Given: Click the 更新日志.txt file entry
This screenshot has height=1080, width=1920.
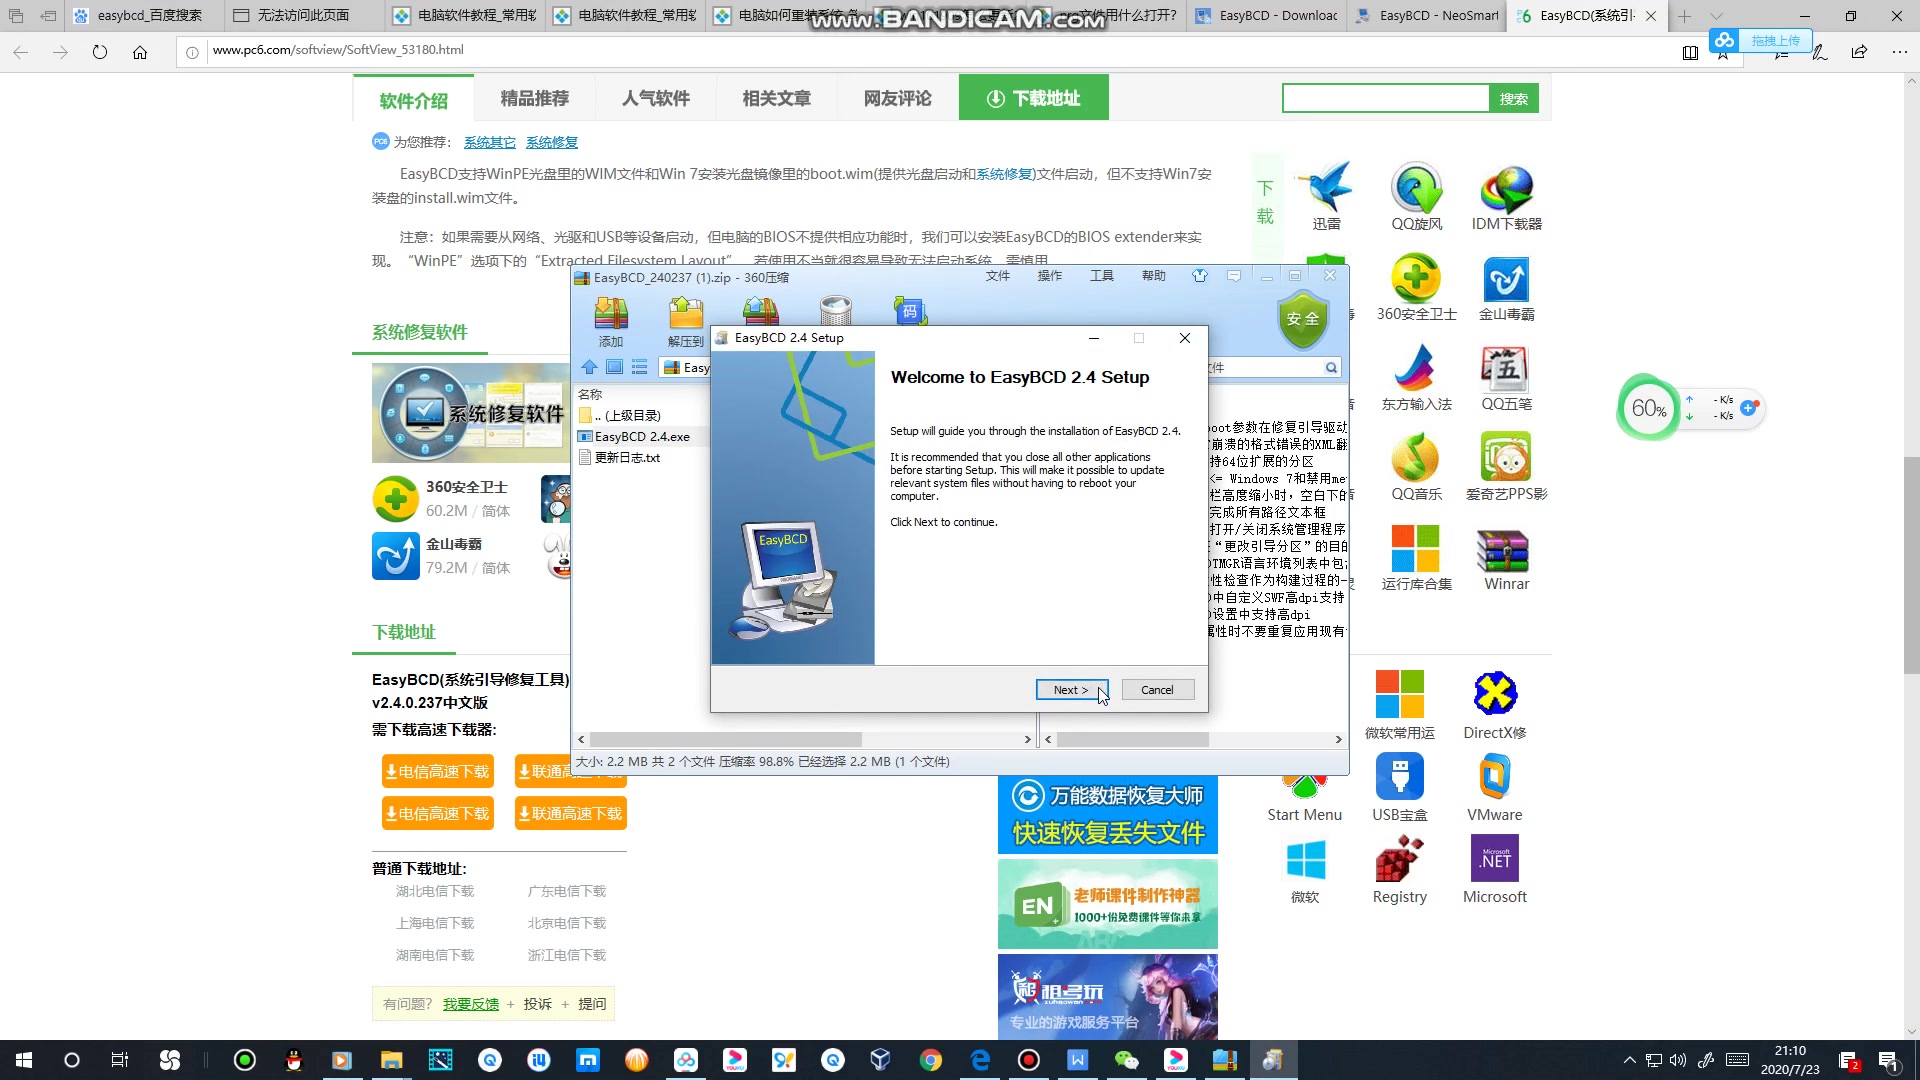Looking at the screenshot, I should pyautogui.click(x=630, y=456).
